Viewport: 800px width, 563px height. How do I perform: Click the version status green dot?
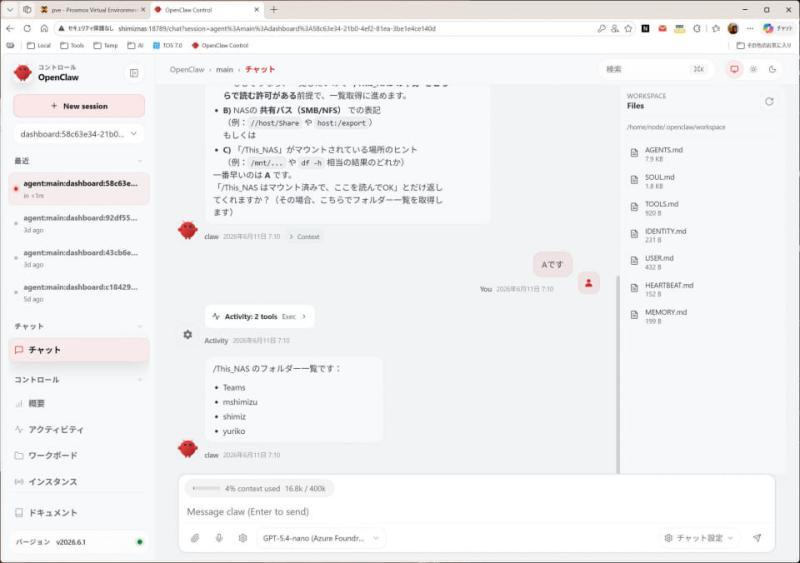pyautogui.click(x=140, y=542)
